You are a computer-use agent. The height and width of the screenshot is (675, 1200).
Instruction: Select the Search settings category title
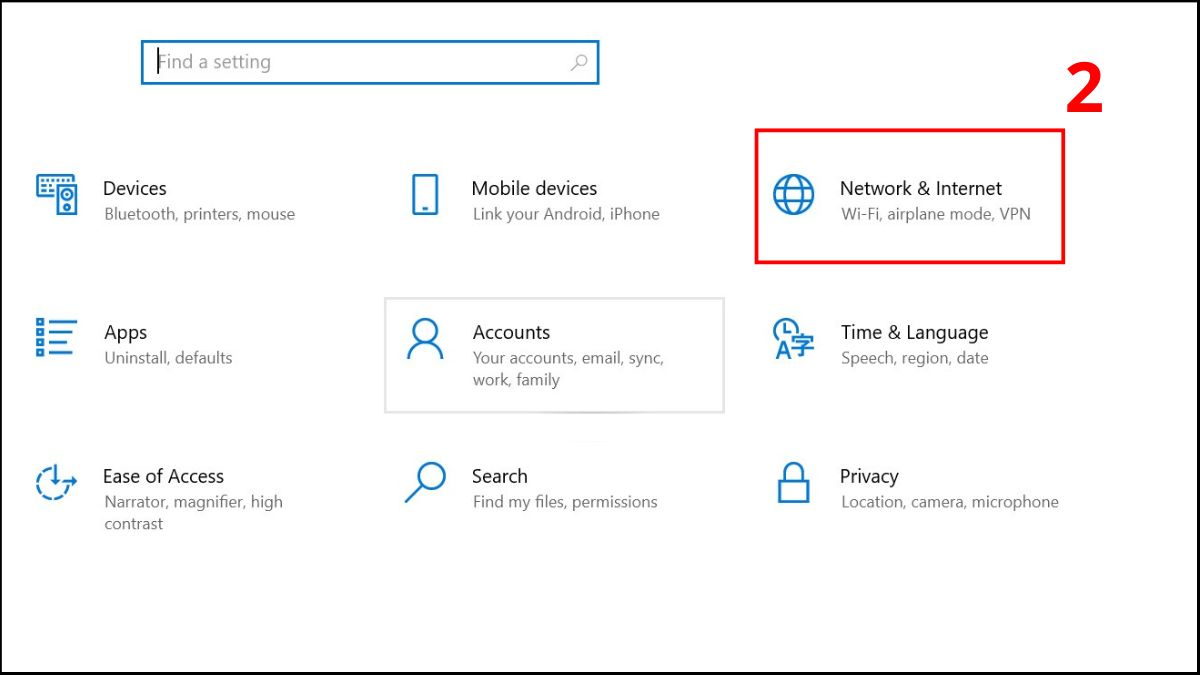(x=499, y=476)
